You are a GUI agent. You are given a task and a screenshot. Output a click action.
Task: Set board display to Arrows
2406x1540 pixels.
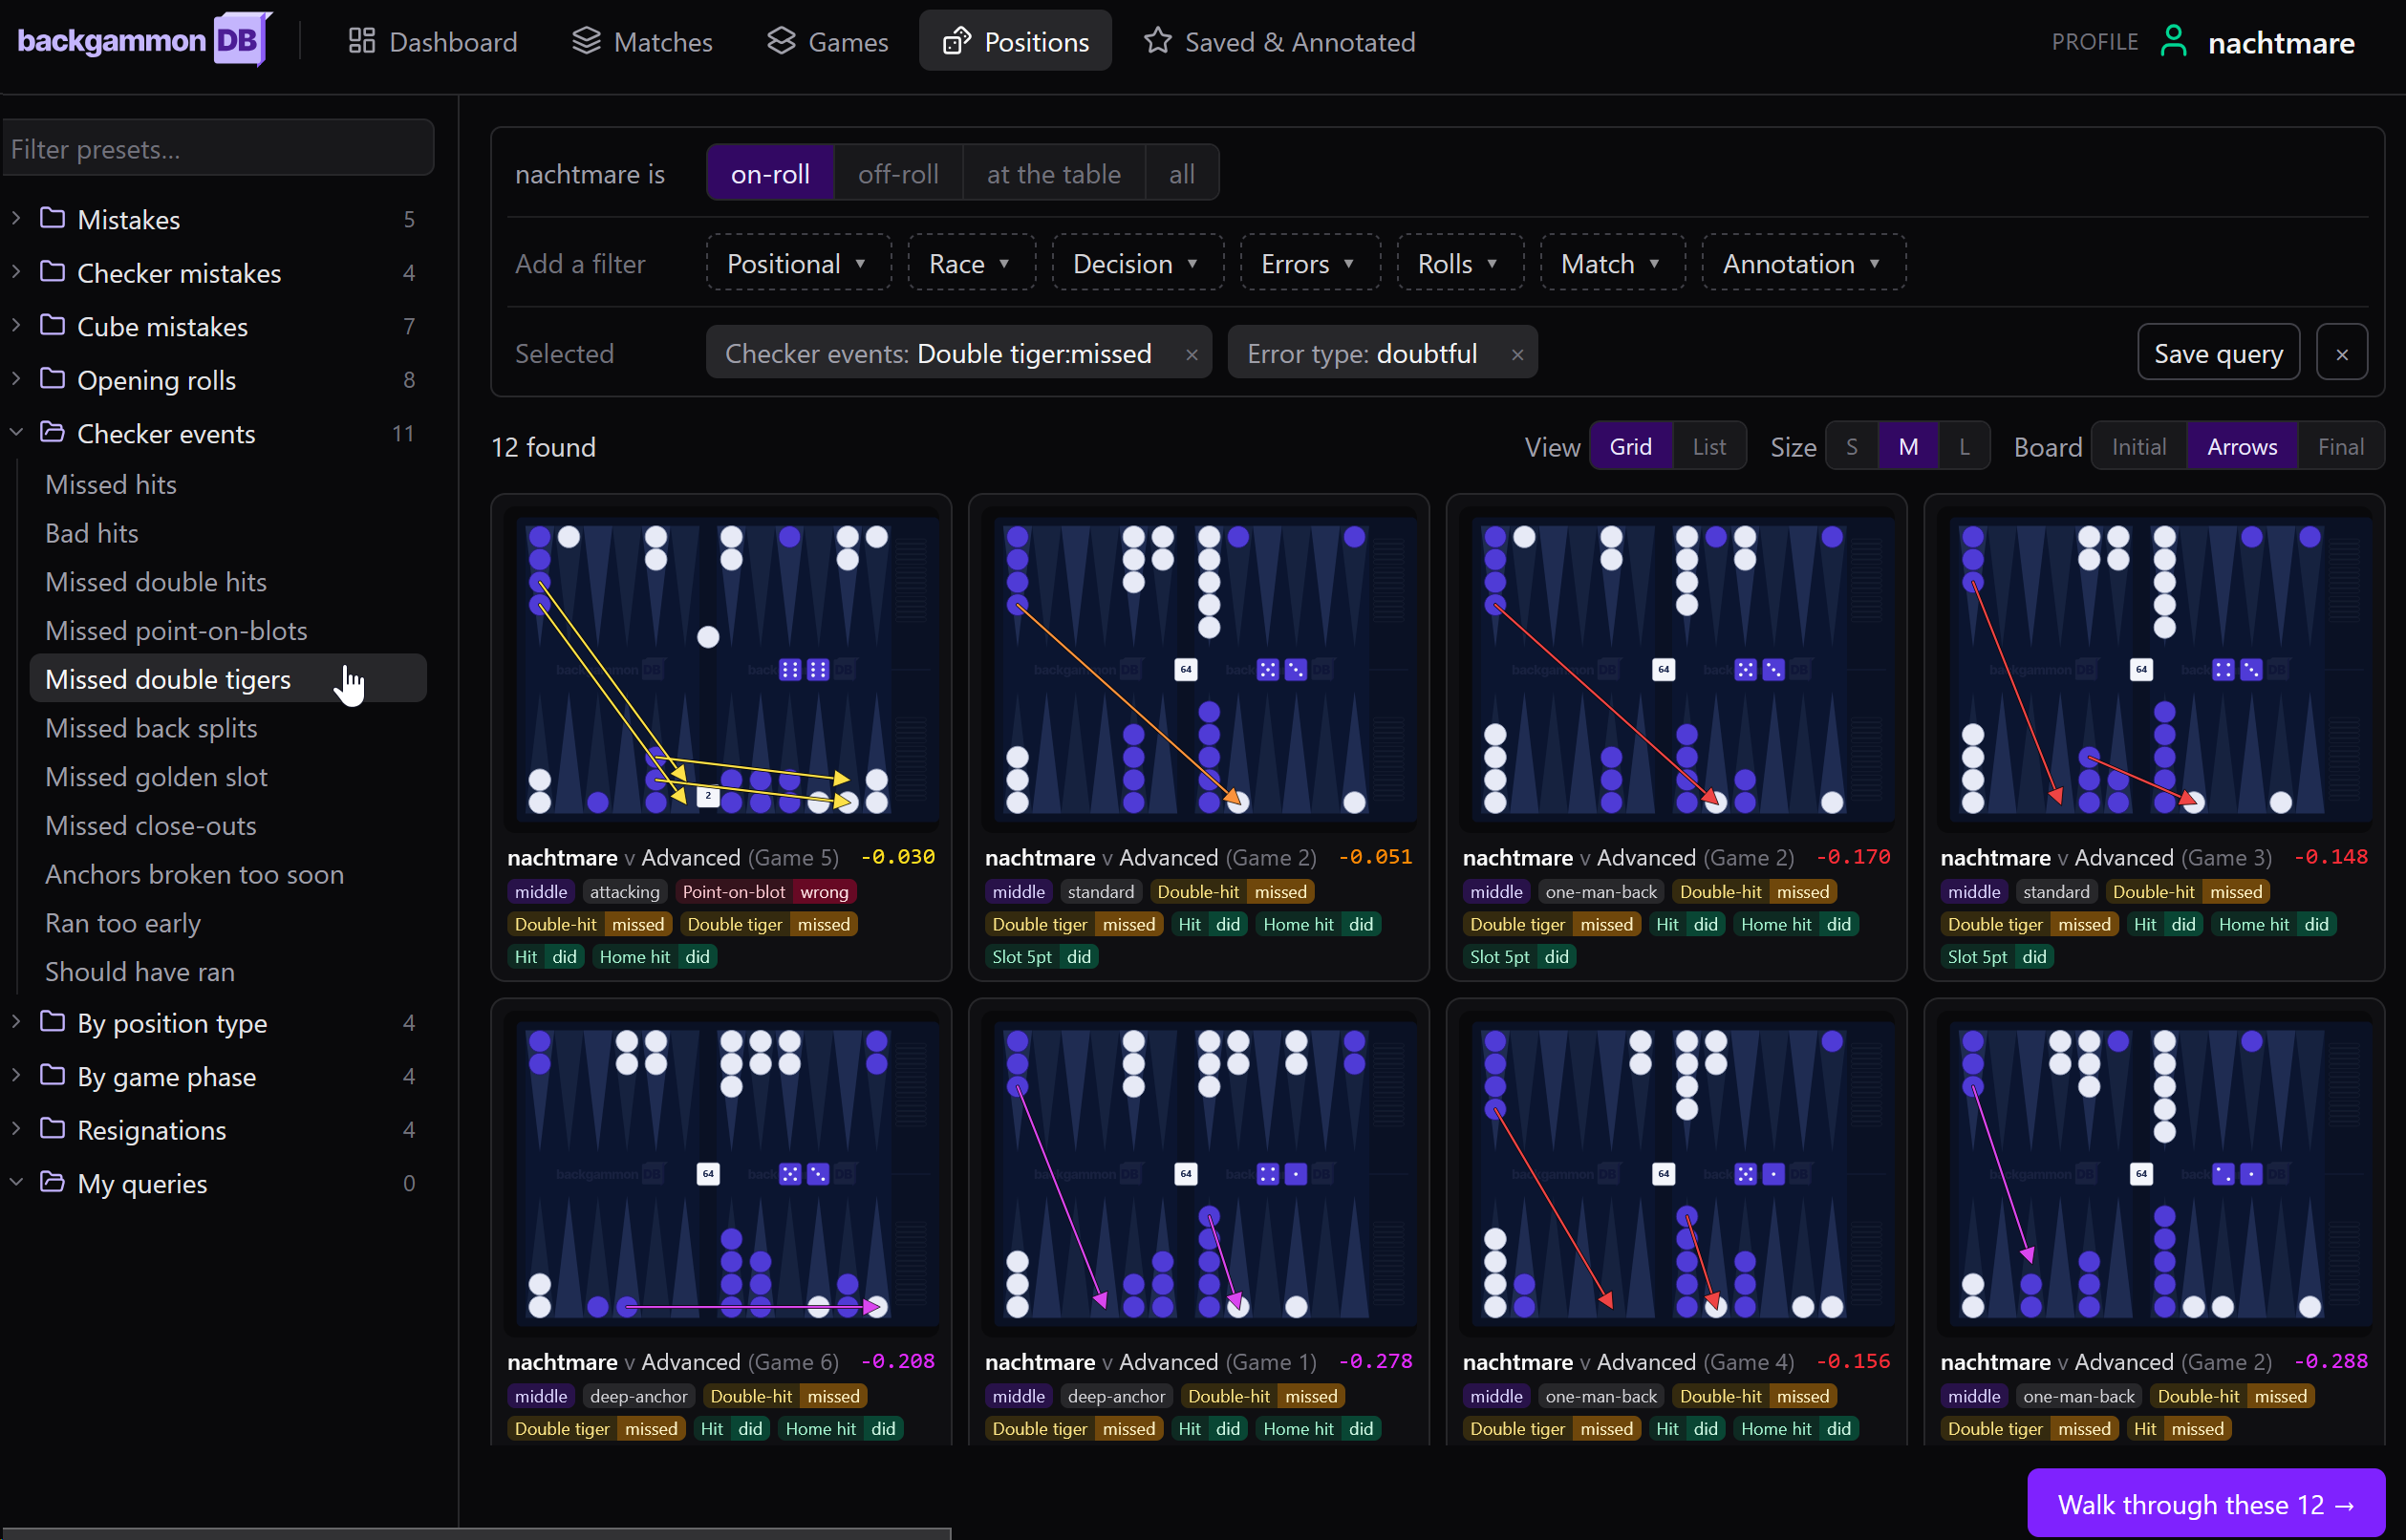click(2241, 446)
